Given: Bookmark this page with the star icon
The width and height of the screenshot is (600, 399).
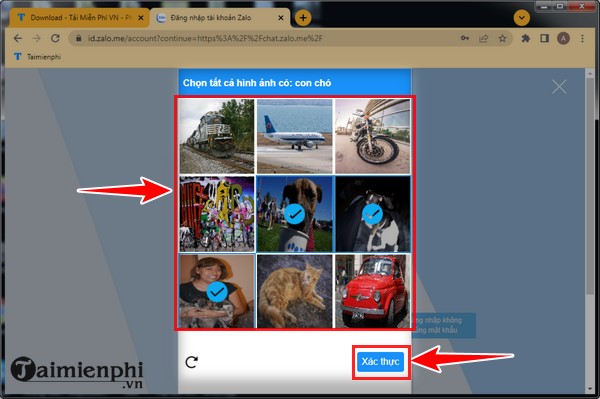Looking at the screenshot, I should pos(502,38).
